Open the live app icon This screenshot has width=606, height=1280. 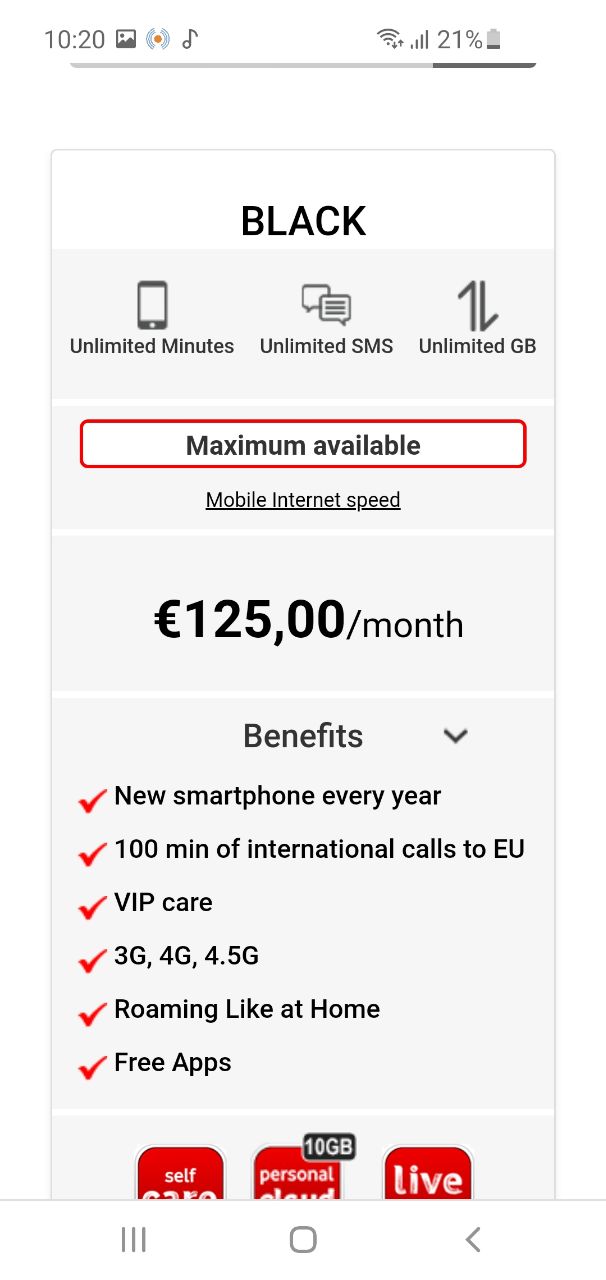point(427,1174)
